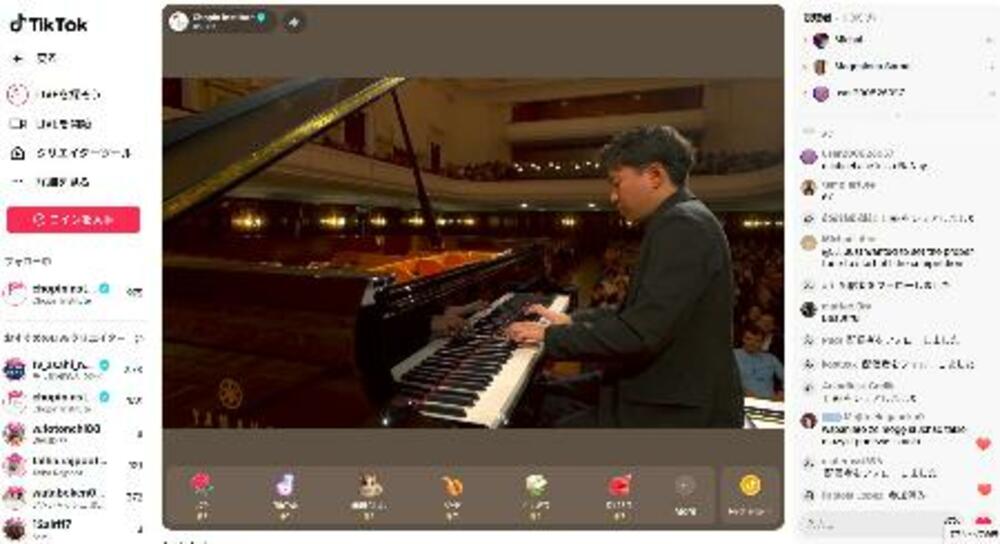Open the top-ranked viewer's avatar
Image resolution: width=1000 pixels, height=544 pixels.
click(821, 40)
